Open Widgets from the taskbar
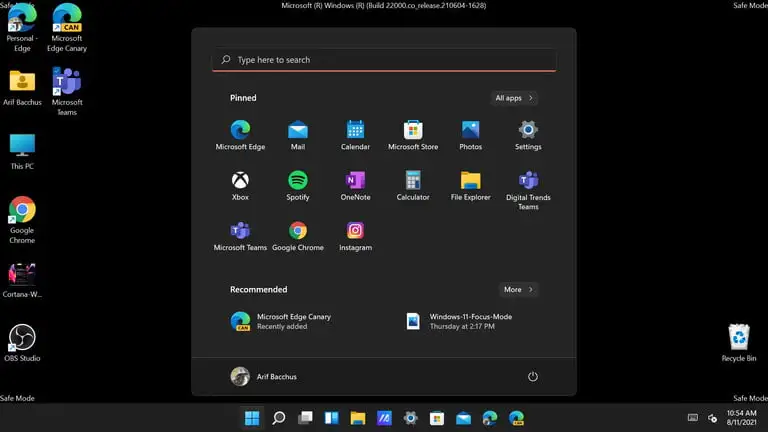The width and height of the screenshot is (768, 432). click(332, 418)
